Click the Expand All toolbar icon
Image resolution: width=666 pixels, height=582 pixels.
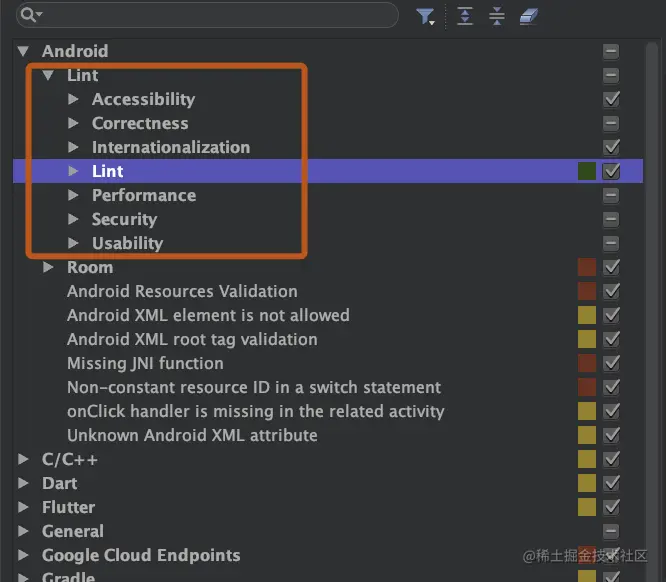pos(465,16)
